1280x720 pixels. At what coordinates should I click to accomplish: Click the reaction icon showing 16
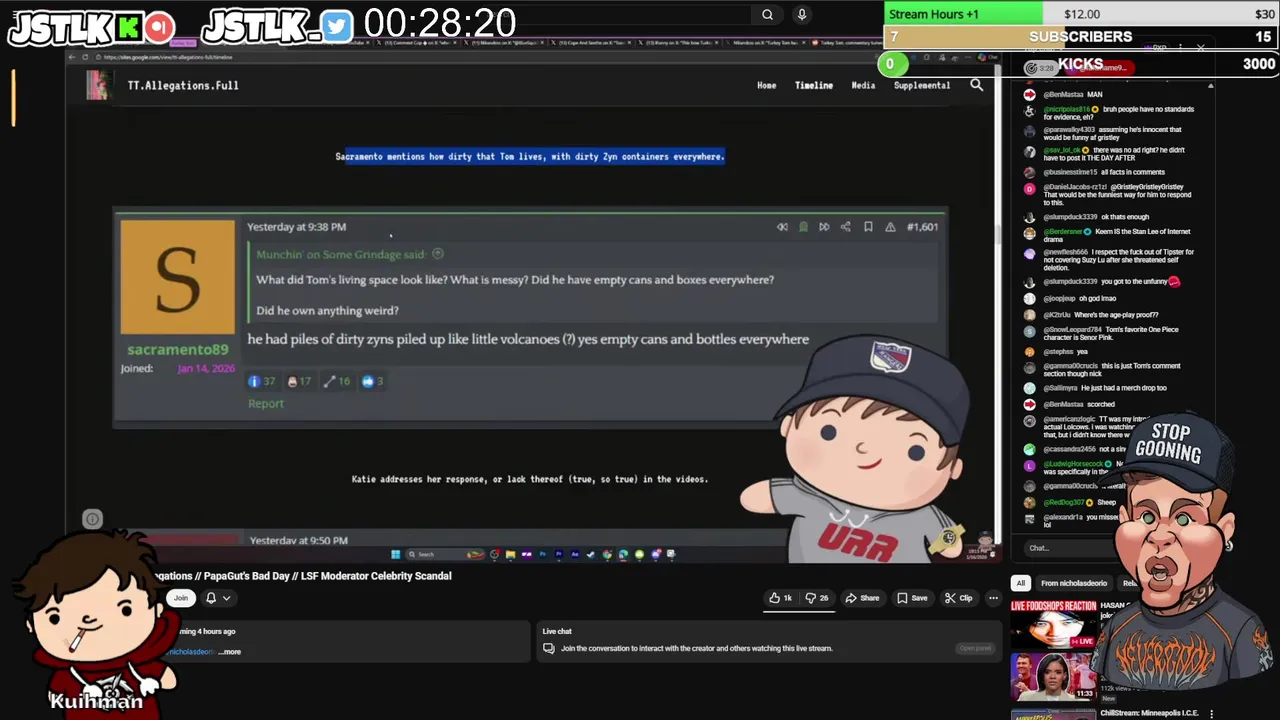[x=337, y=381]
